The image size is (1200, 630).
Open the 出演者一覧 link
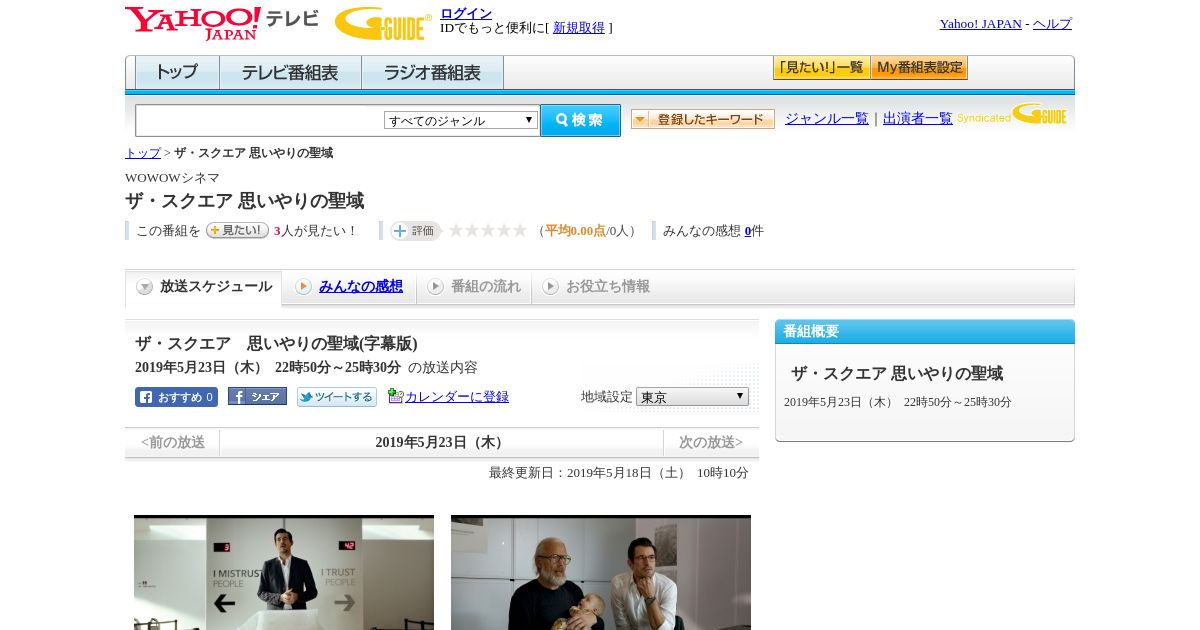pyautogui.click(x=918, y=118)
